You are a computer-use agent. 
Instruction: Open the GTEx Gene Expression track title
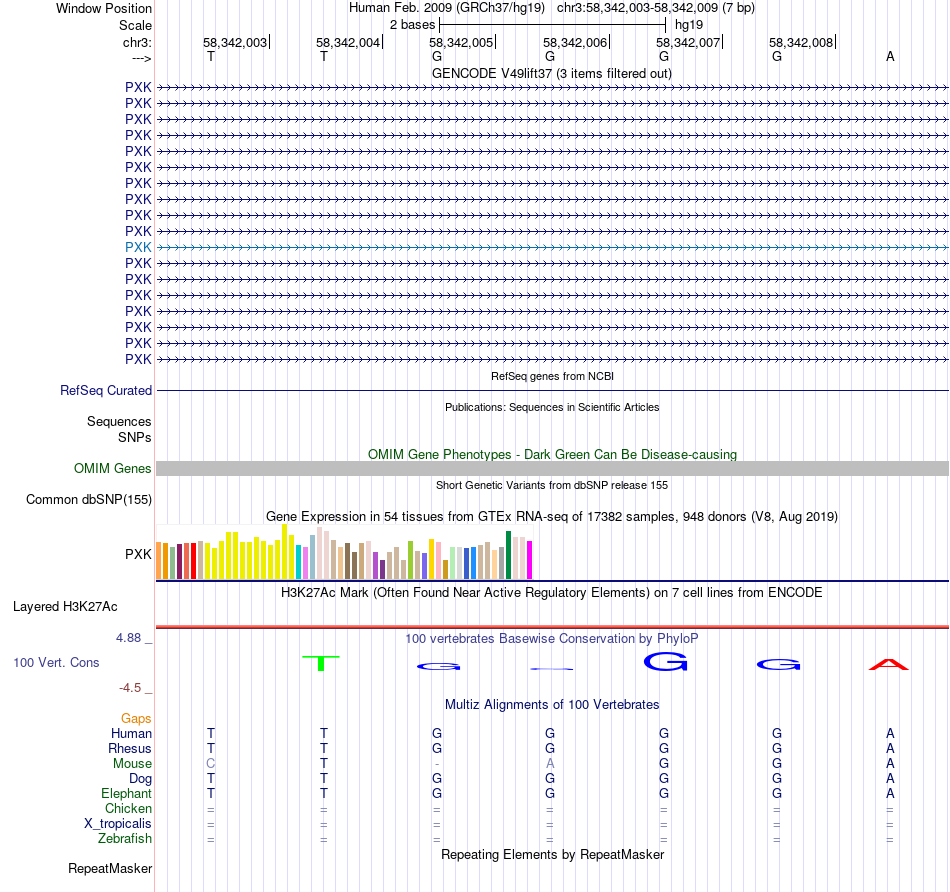(x=552, y=517)
